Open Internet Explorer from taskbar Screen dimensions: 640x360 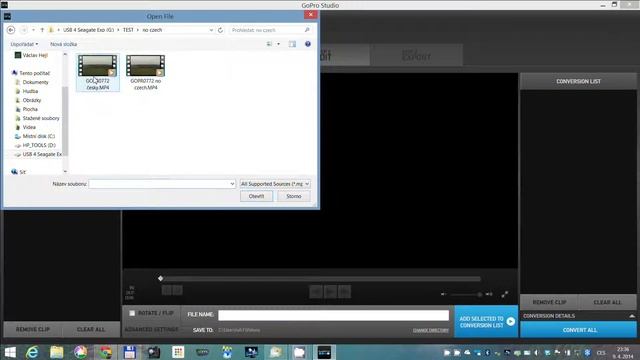point(32,352)
